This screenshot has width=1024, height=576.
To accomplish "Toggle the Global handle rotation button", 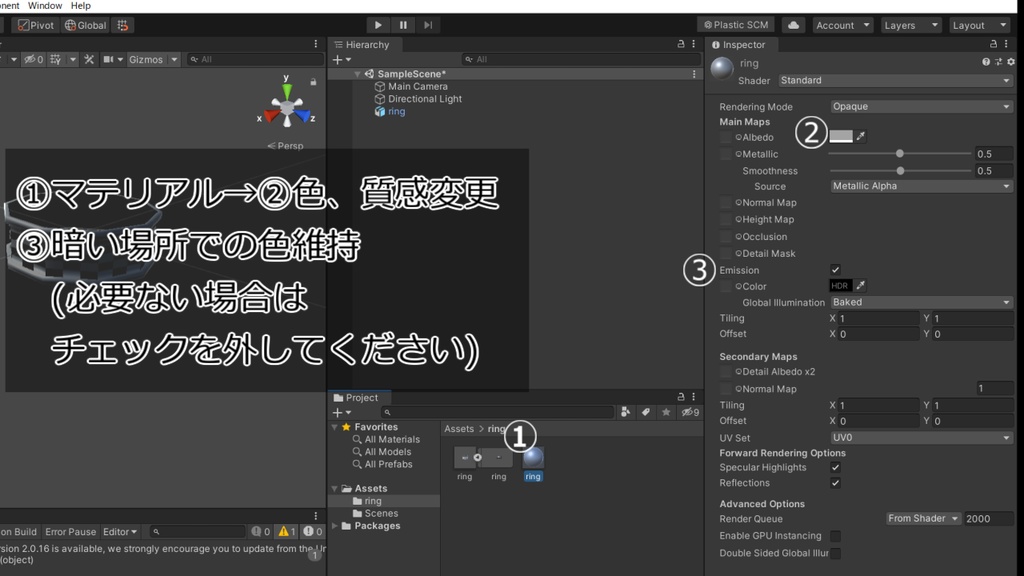I will click(86, 25).
